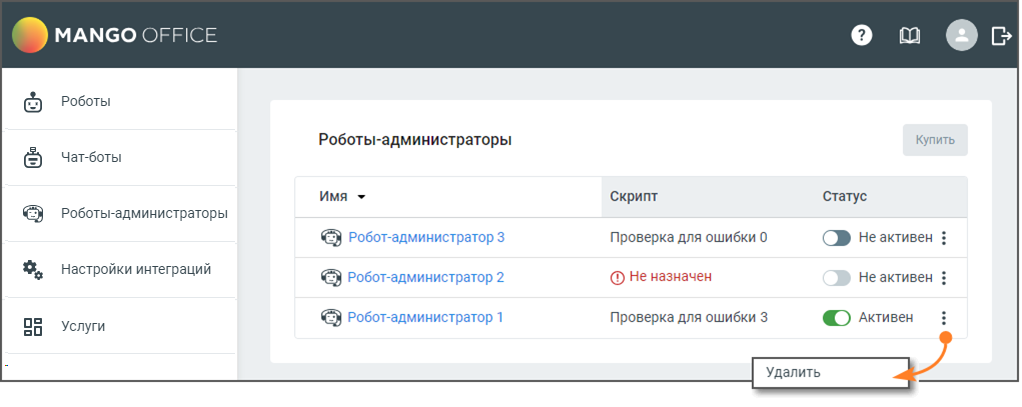Click the services icon beside Услуги
The width and height of the screenshot is (1022, 407).
click(33, 327)
